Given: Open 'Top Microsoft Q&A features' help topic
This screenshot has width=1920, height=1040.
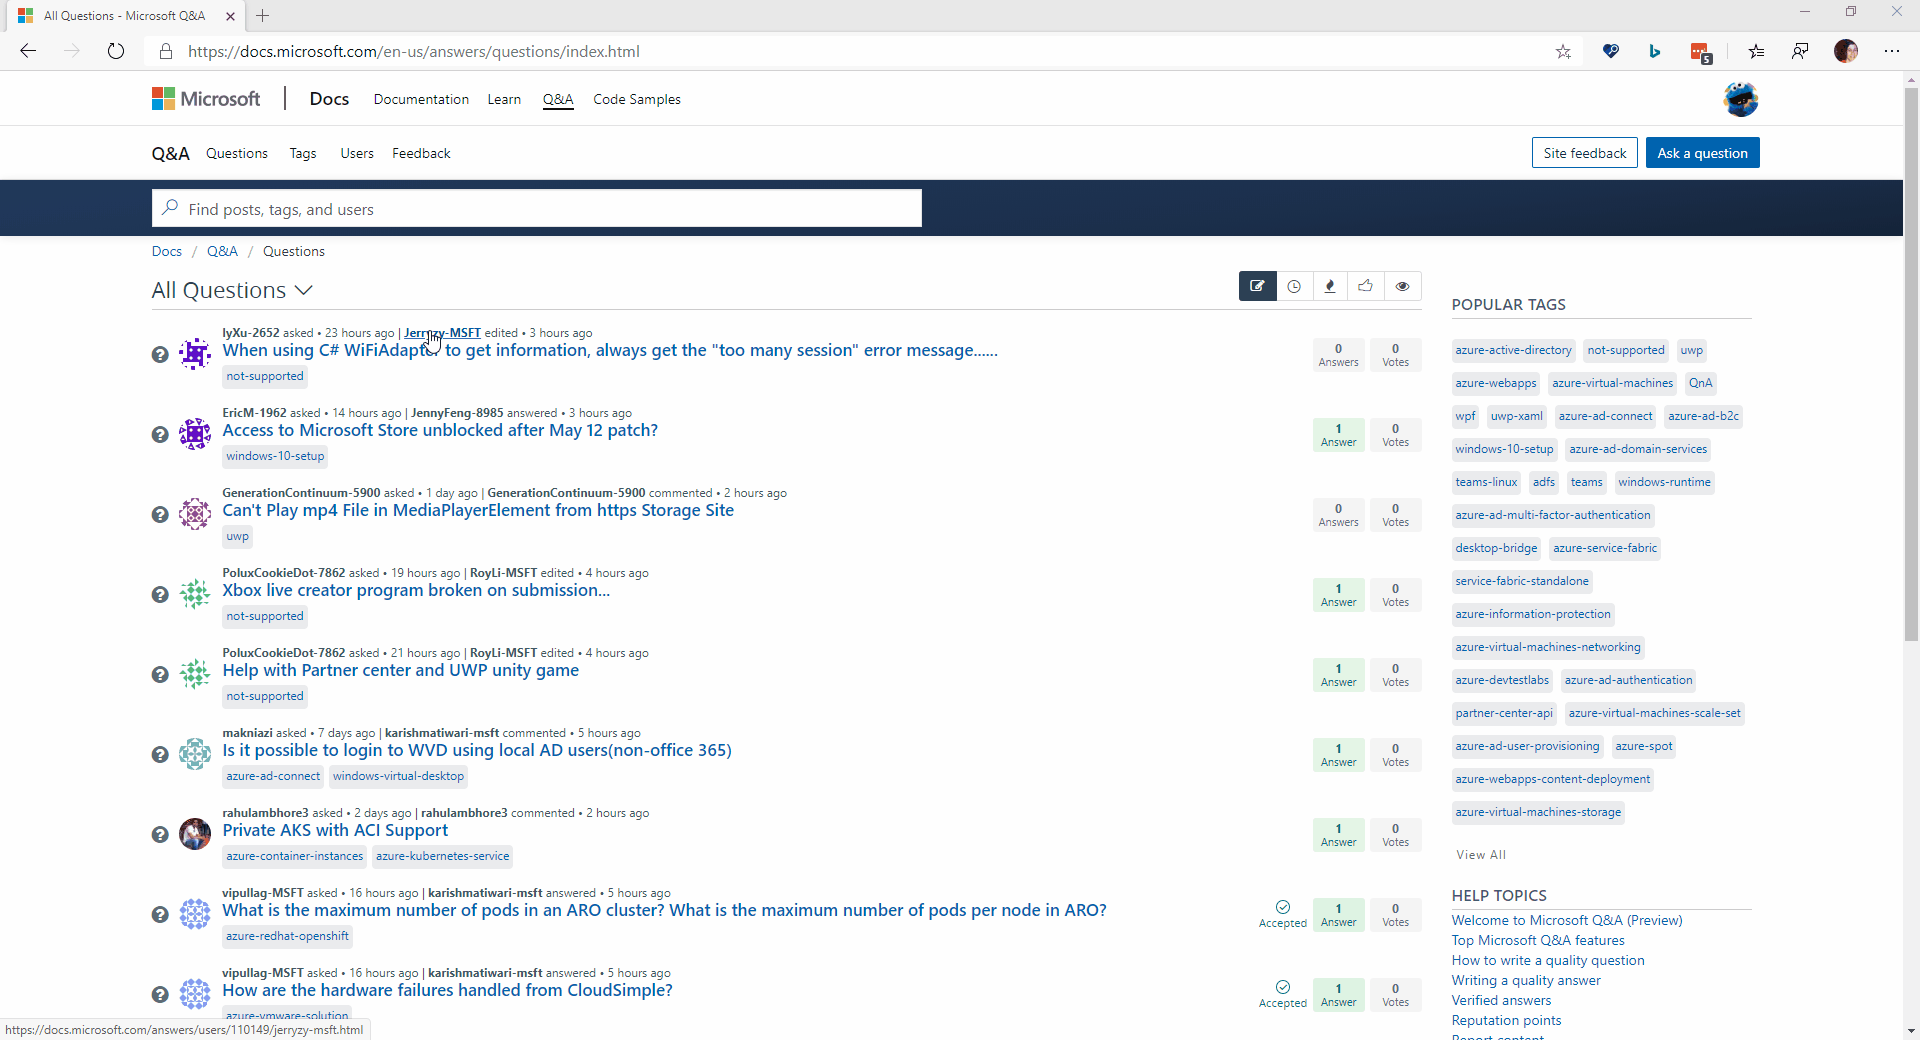Looking at the screenshot, I should [x=1538, y=940].
